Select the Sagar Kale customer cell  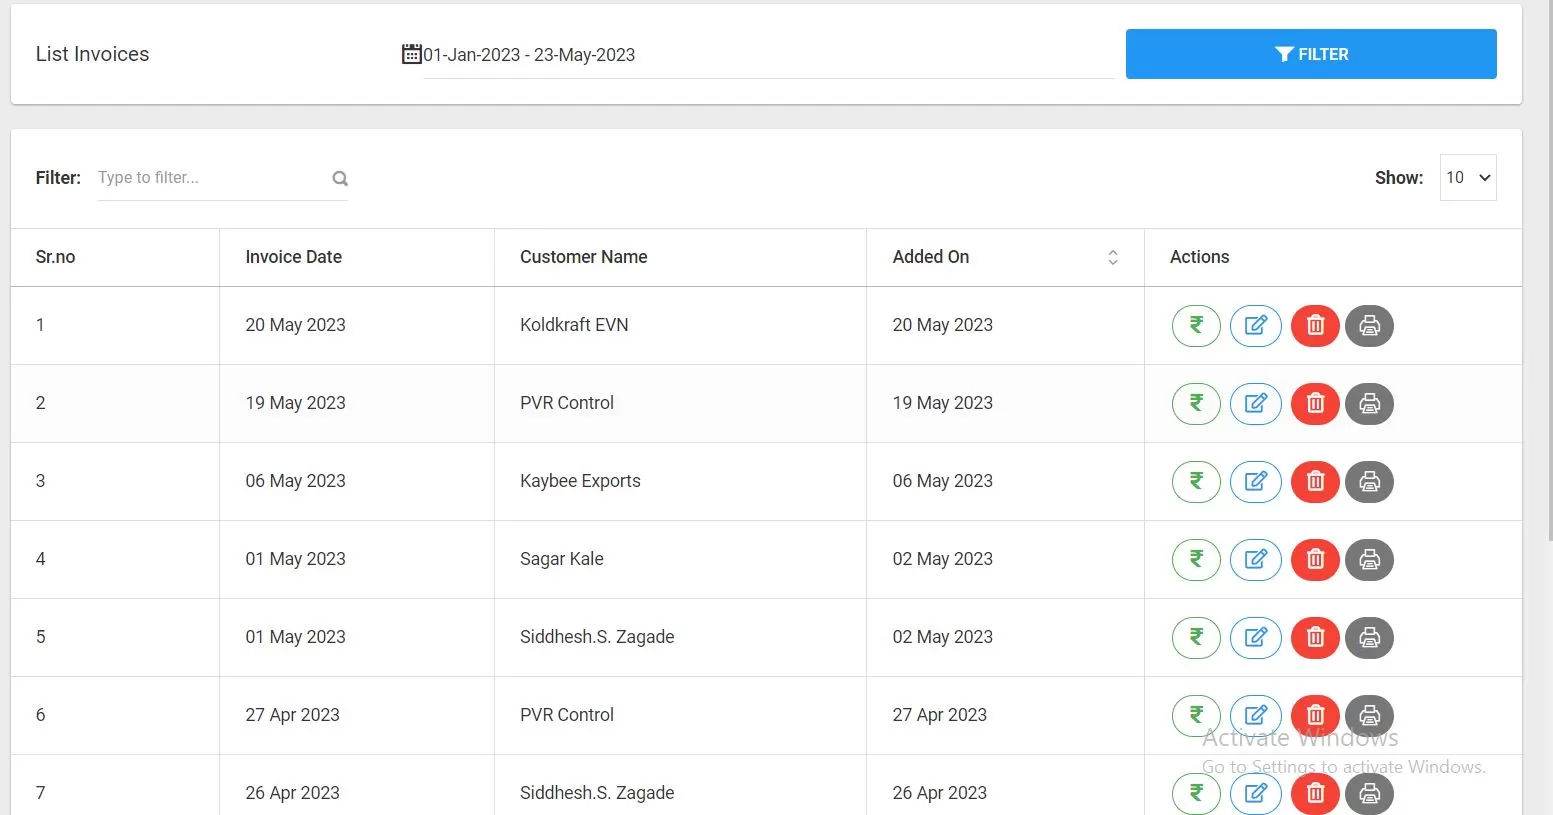pos(680,559)
